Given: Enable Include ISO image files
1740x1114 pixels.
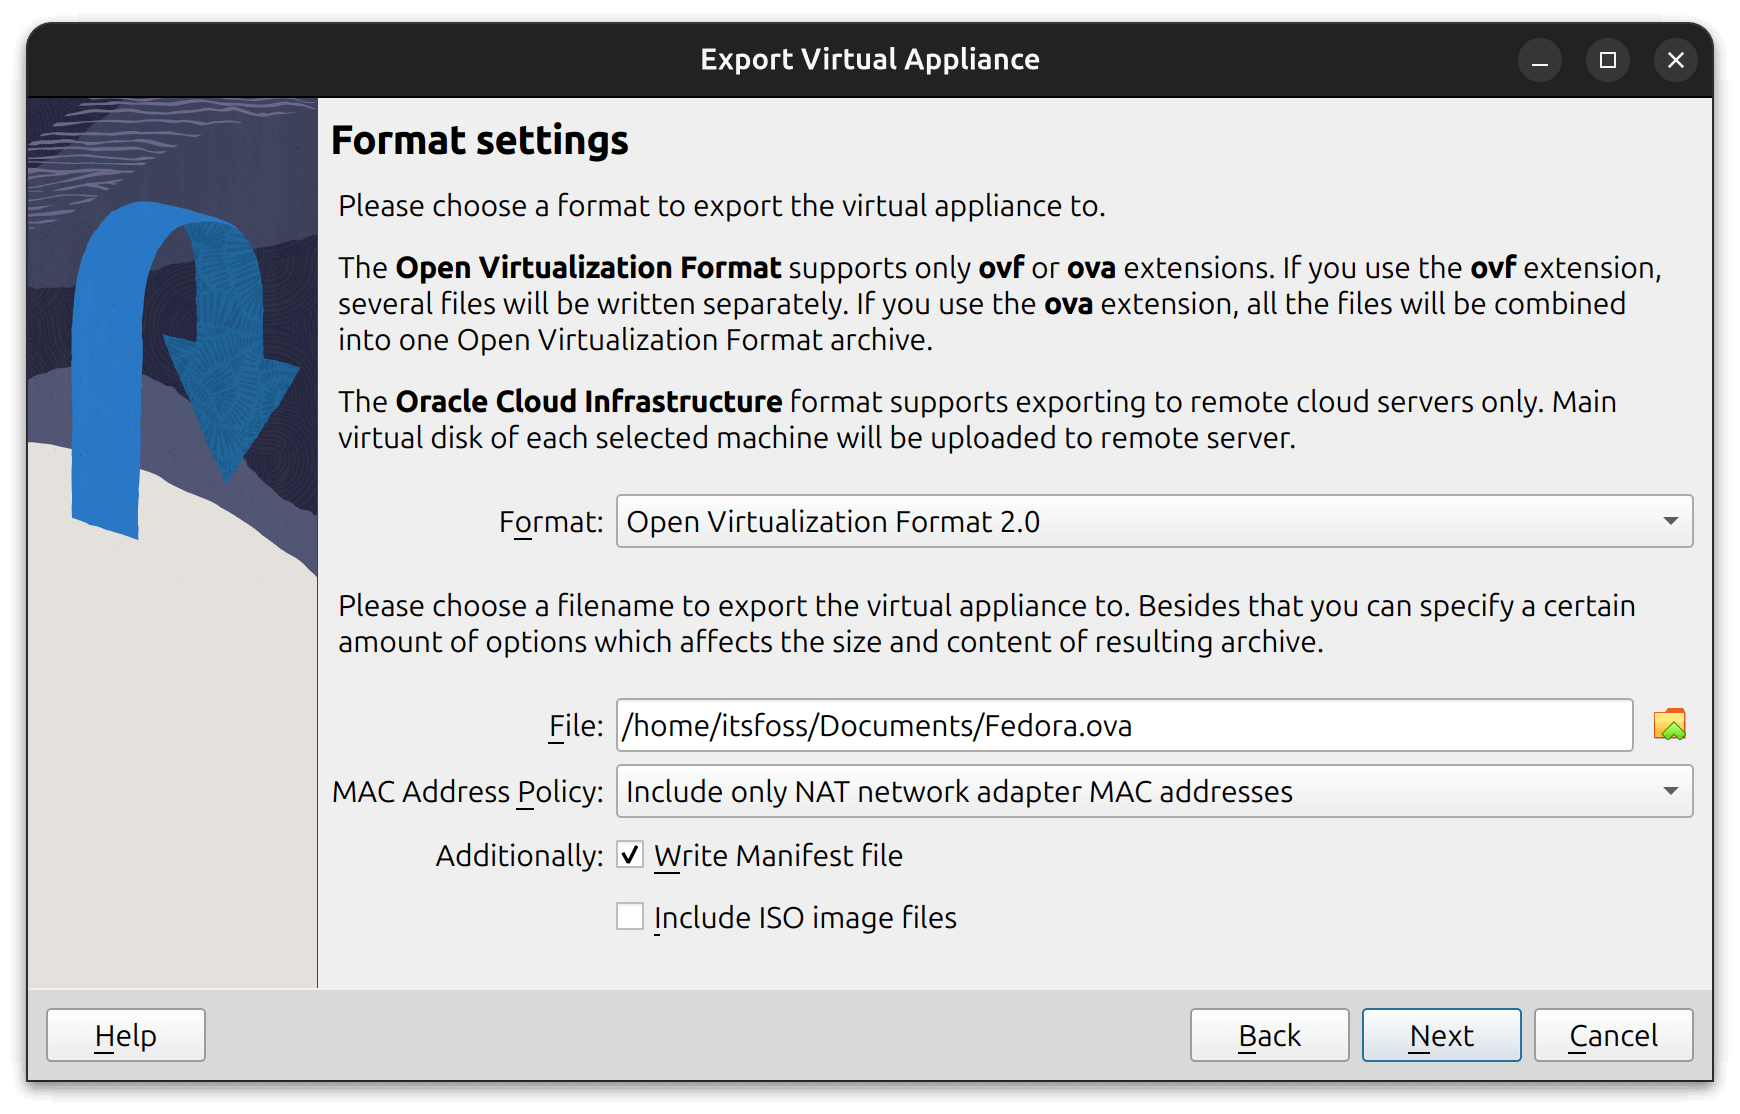Looking at the screenshot, I should (630, 917).
